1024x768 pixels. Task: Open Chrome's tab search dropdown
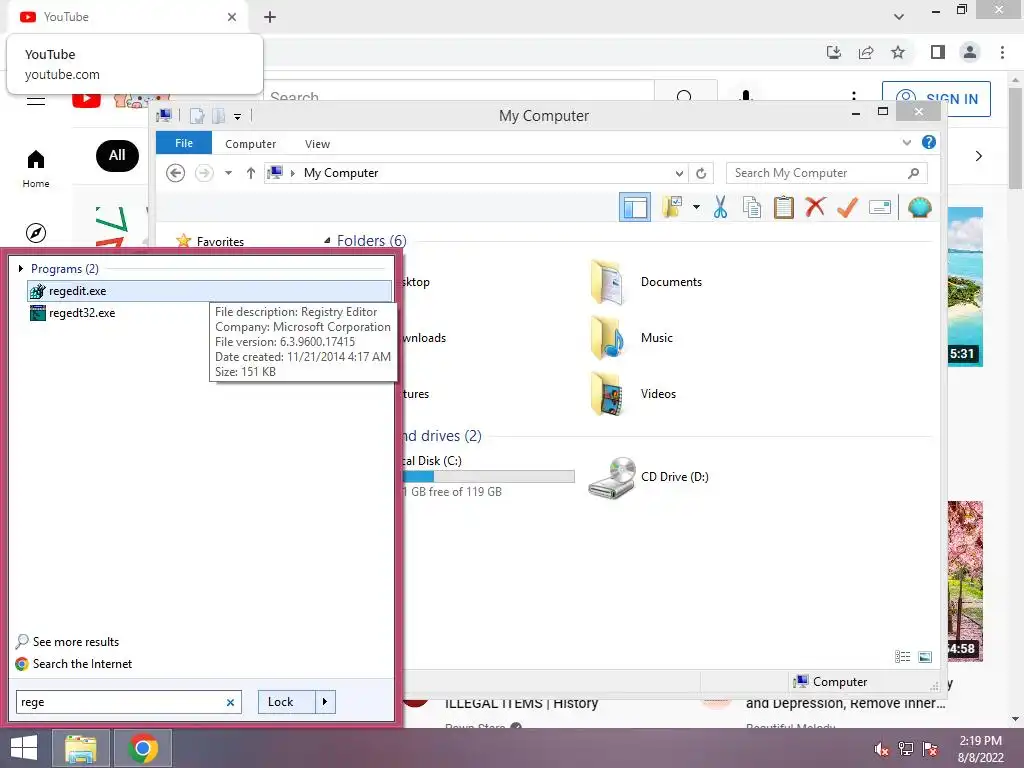(x=899, y=17)
